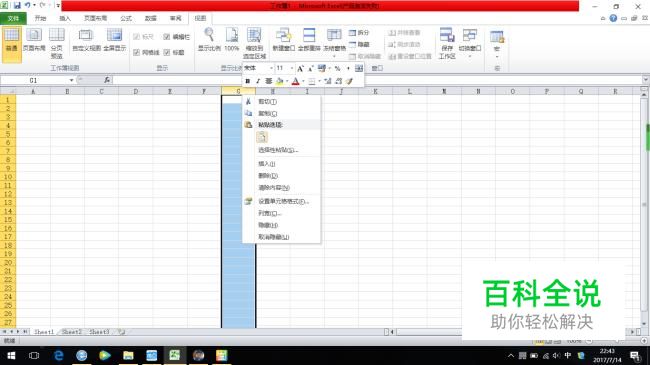Viewport: 650px width, 365px height.
Task: Switch to the Formulas (公式) tab
Action: 126,18
